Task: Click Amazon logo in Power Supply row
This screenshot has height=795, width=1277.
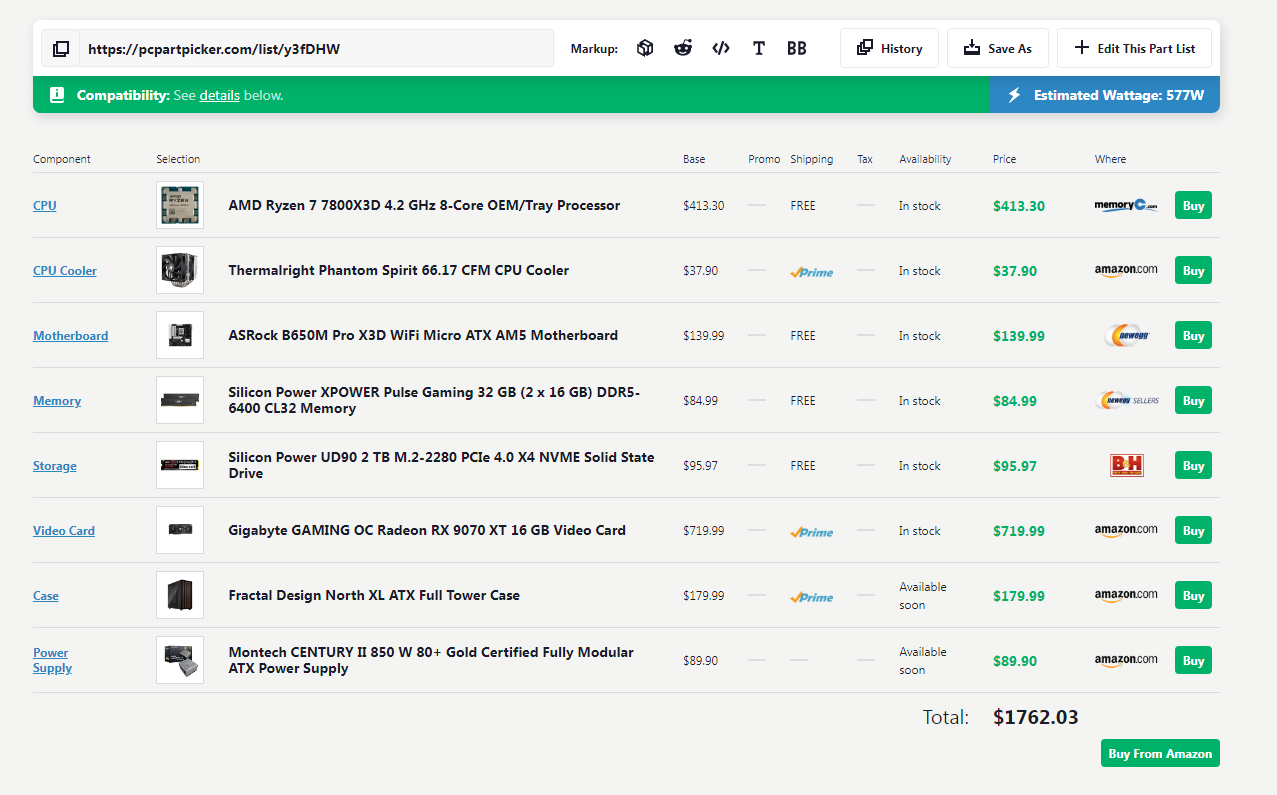Action: tap(1126, 660)
